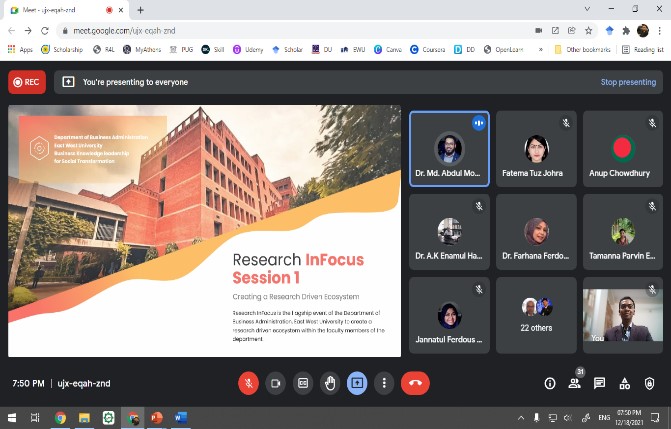The height and width of the screenshot is (429, 671).
Task: Open more options three-dot menu in Meet
Action: pyautogui.click(x=384, y=383)
